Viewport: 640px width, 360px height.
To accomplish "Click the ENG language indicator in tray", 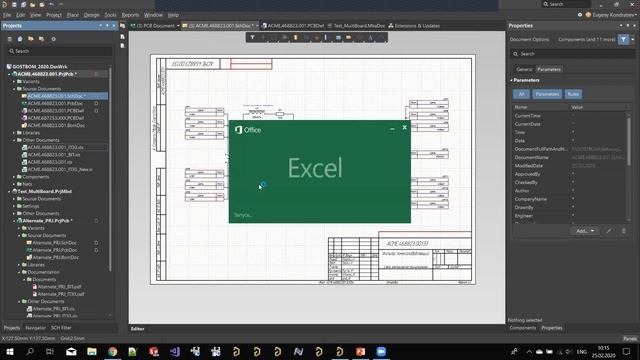I will coord(581,351).
